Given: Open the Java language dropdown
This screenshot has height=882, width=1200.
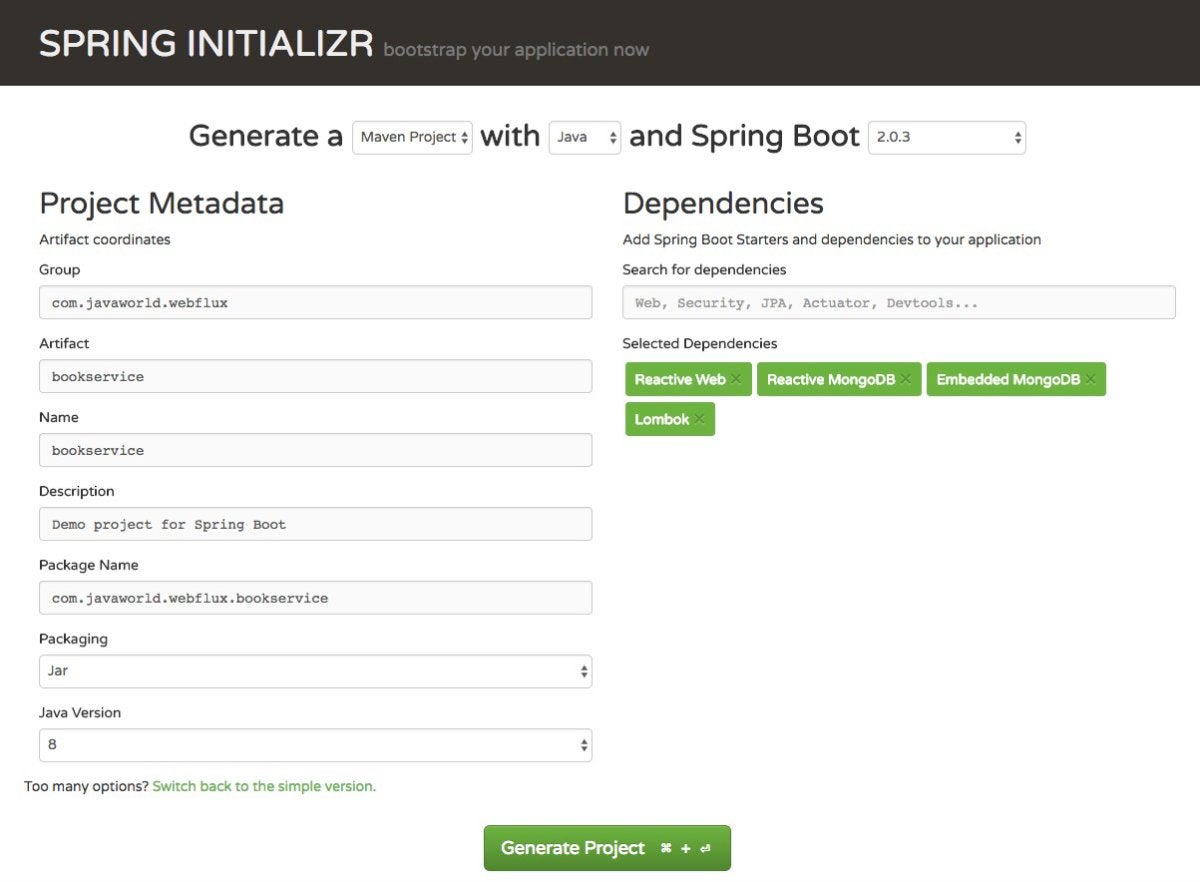Looking at the screenshot, I should 585,137.
